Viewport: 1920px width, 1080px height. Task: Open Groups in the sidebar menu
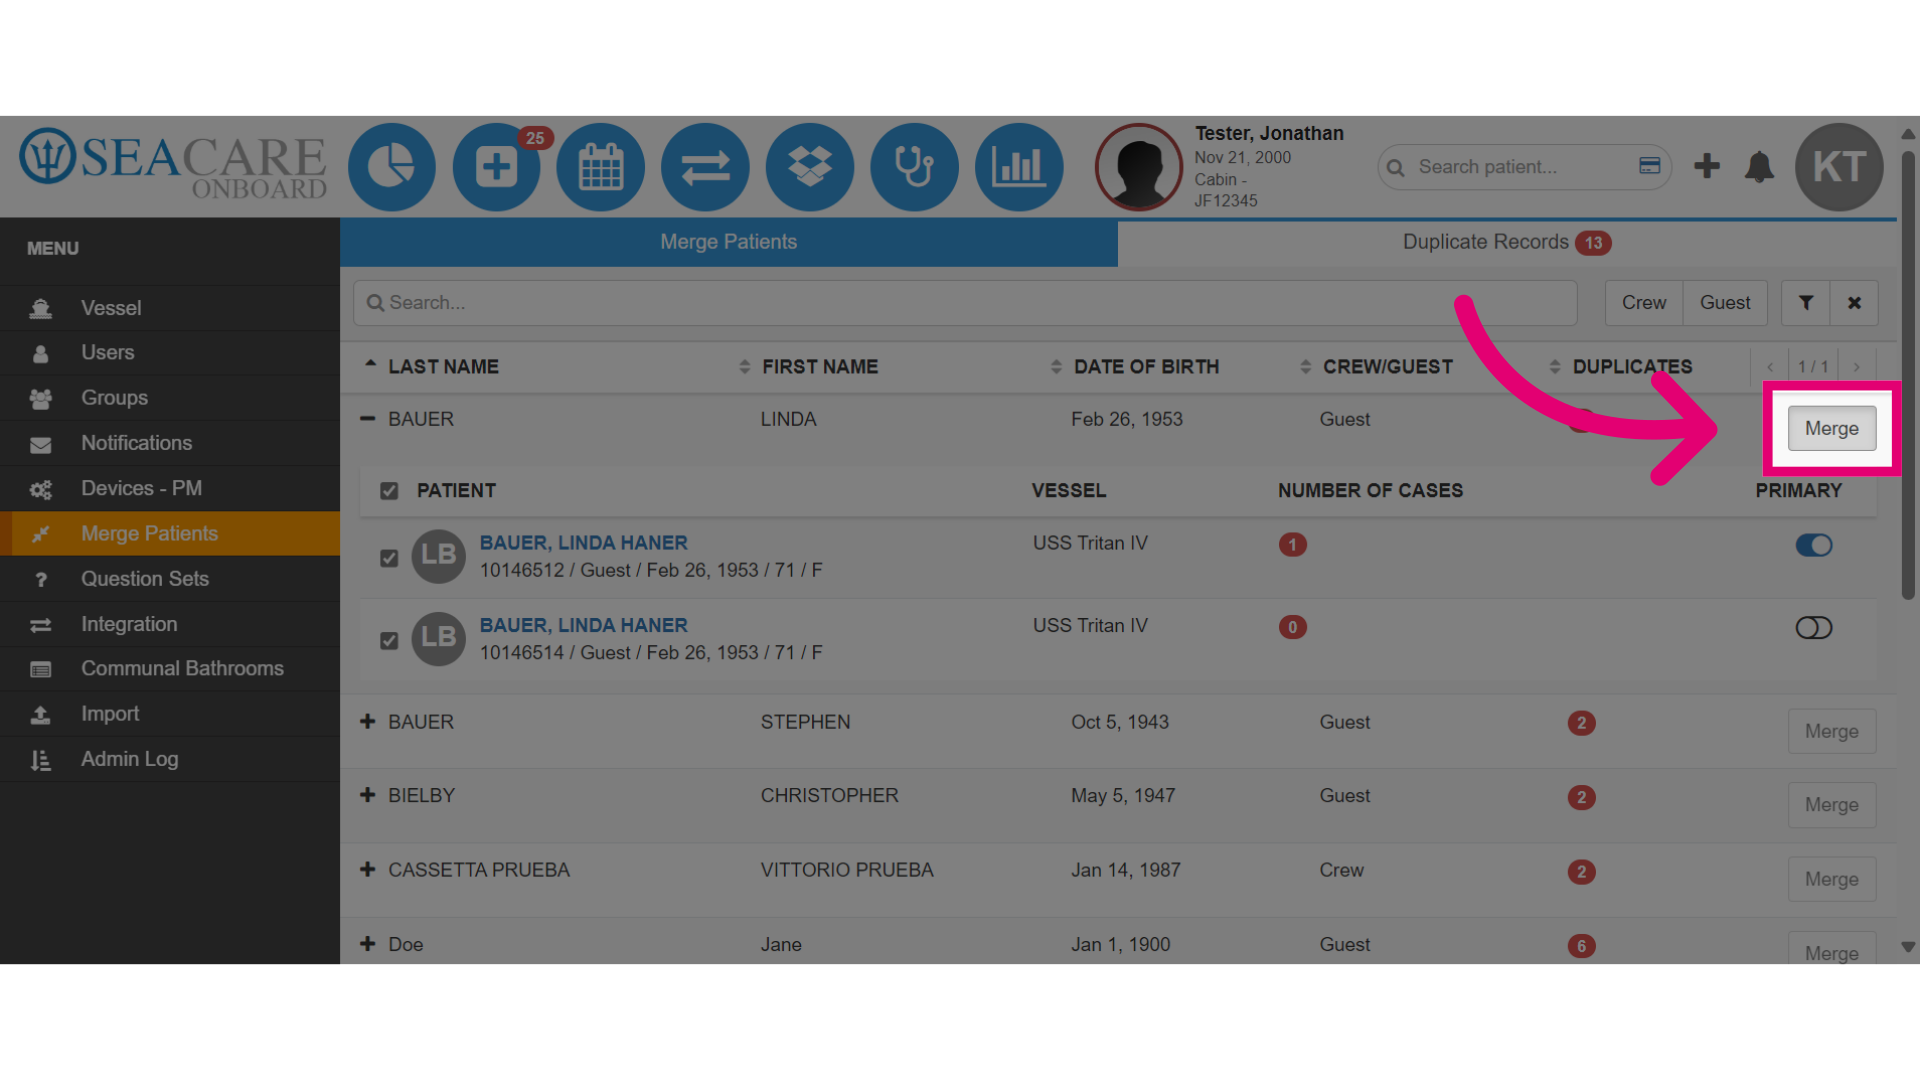tap(170, 398)
